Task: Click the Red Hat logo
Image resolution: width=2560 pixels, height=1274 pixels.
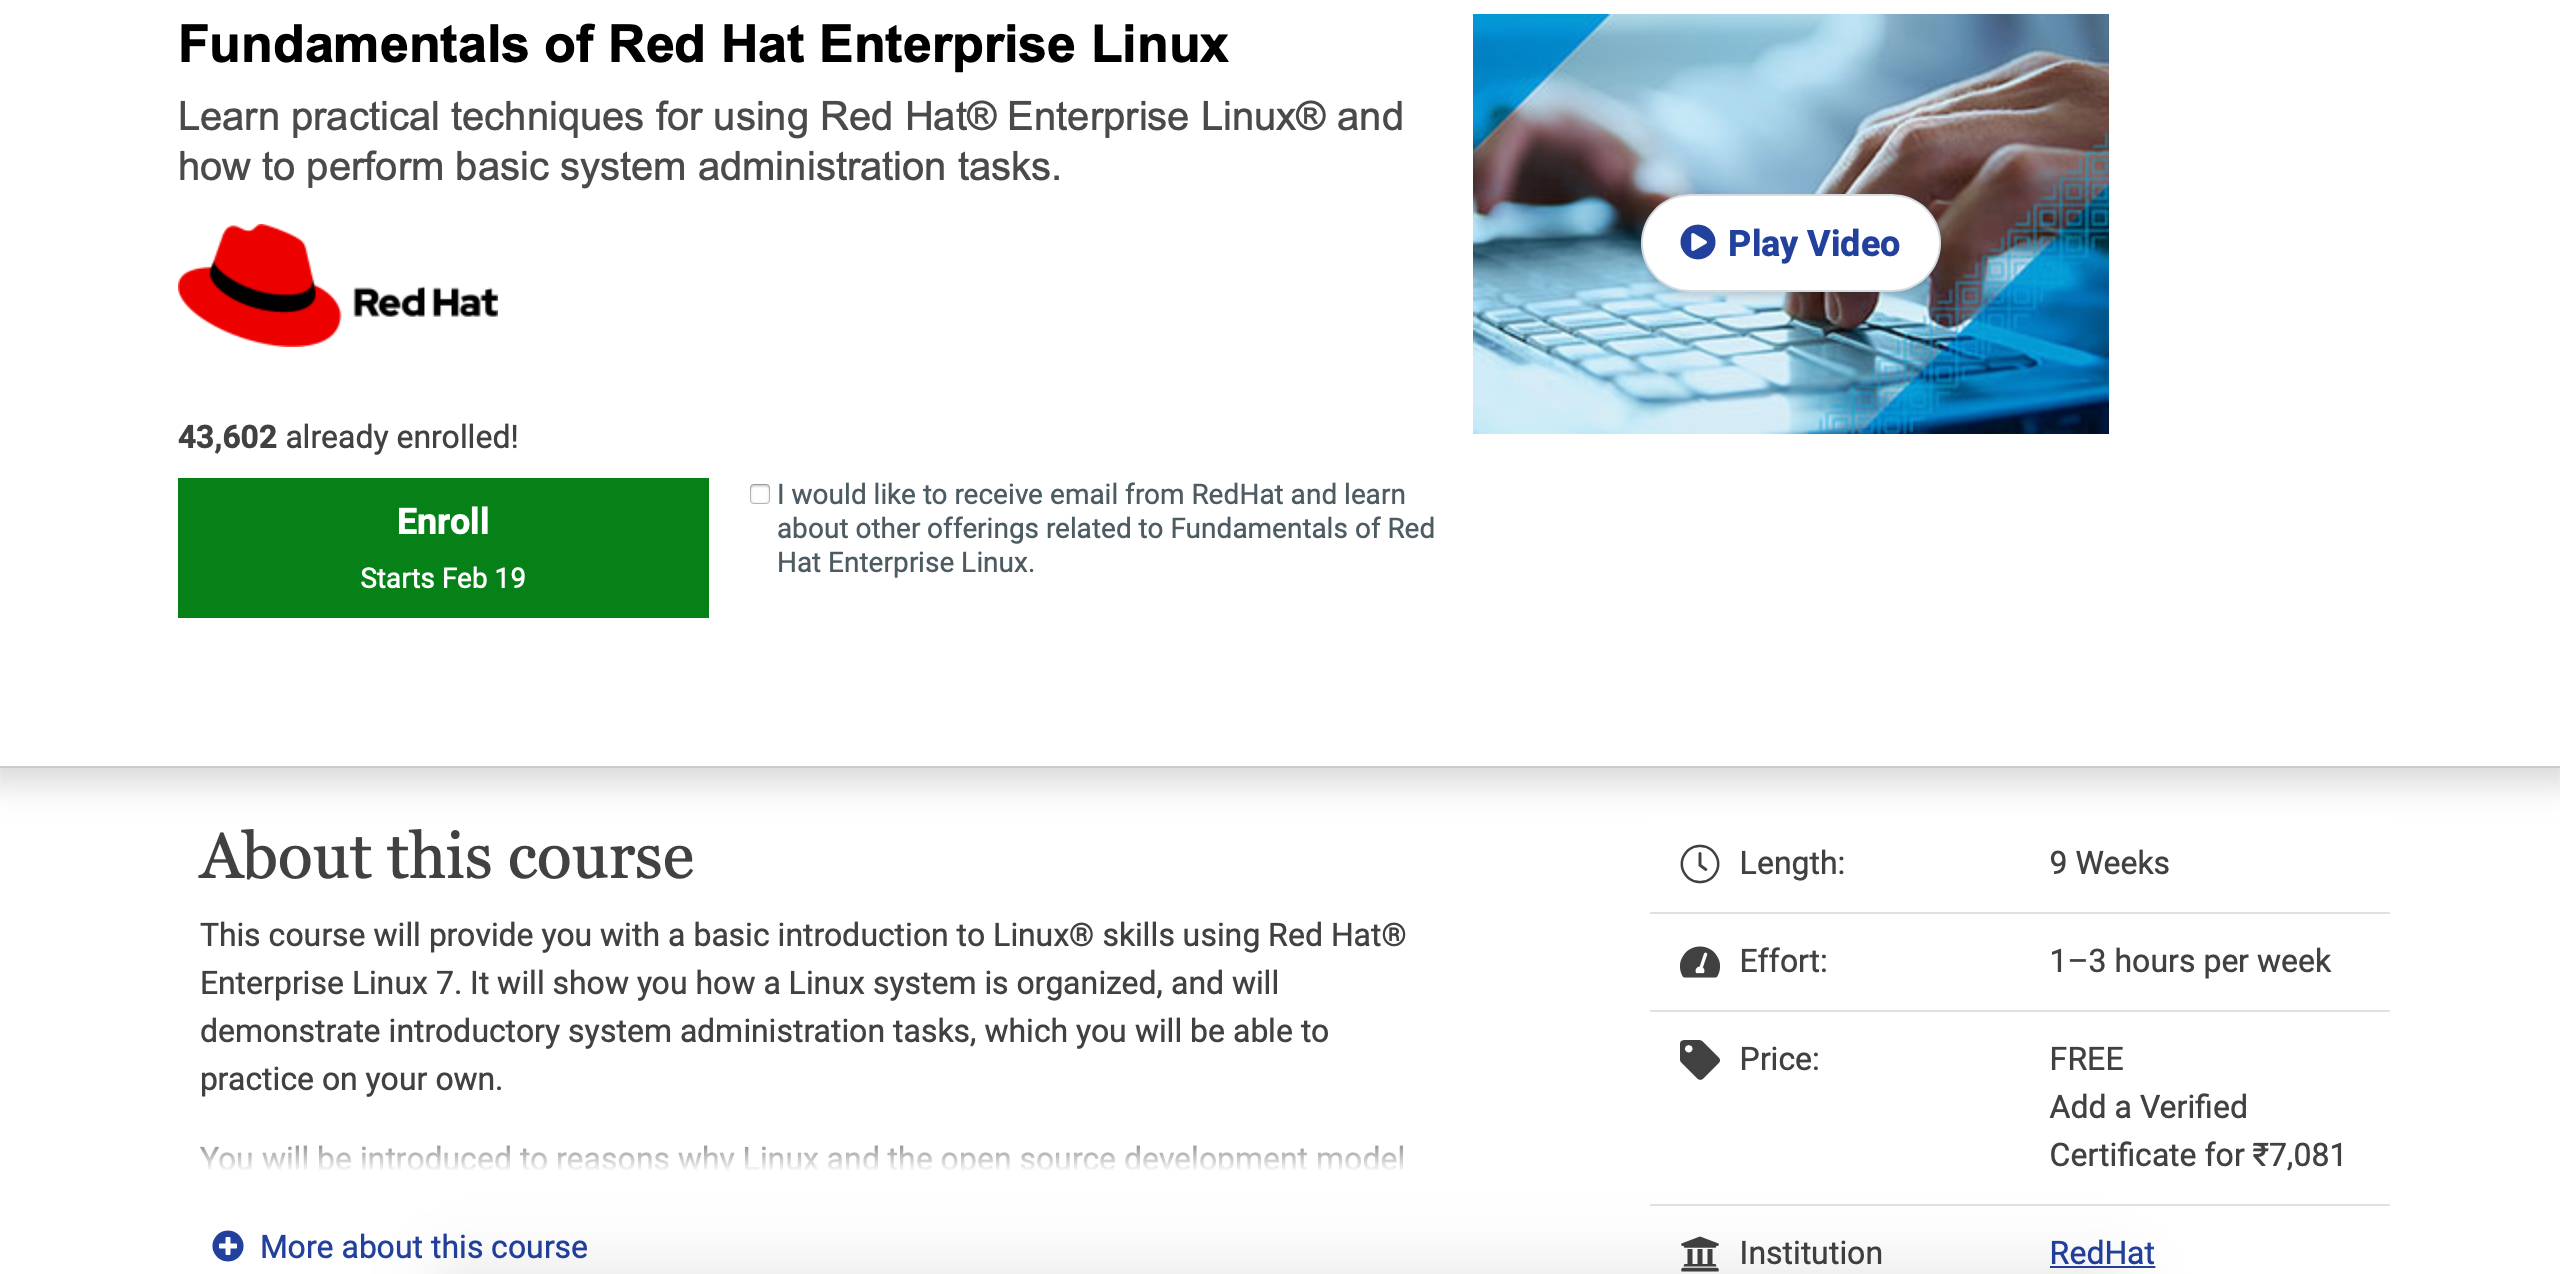Action: pos(338,286)
